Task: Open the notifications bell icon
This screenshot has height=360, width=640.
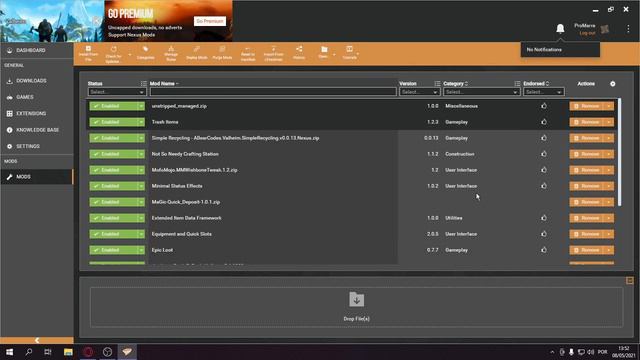Action: (x=560, y=28)
